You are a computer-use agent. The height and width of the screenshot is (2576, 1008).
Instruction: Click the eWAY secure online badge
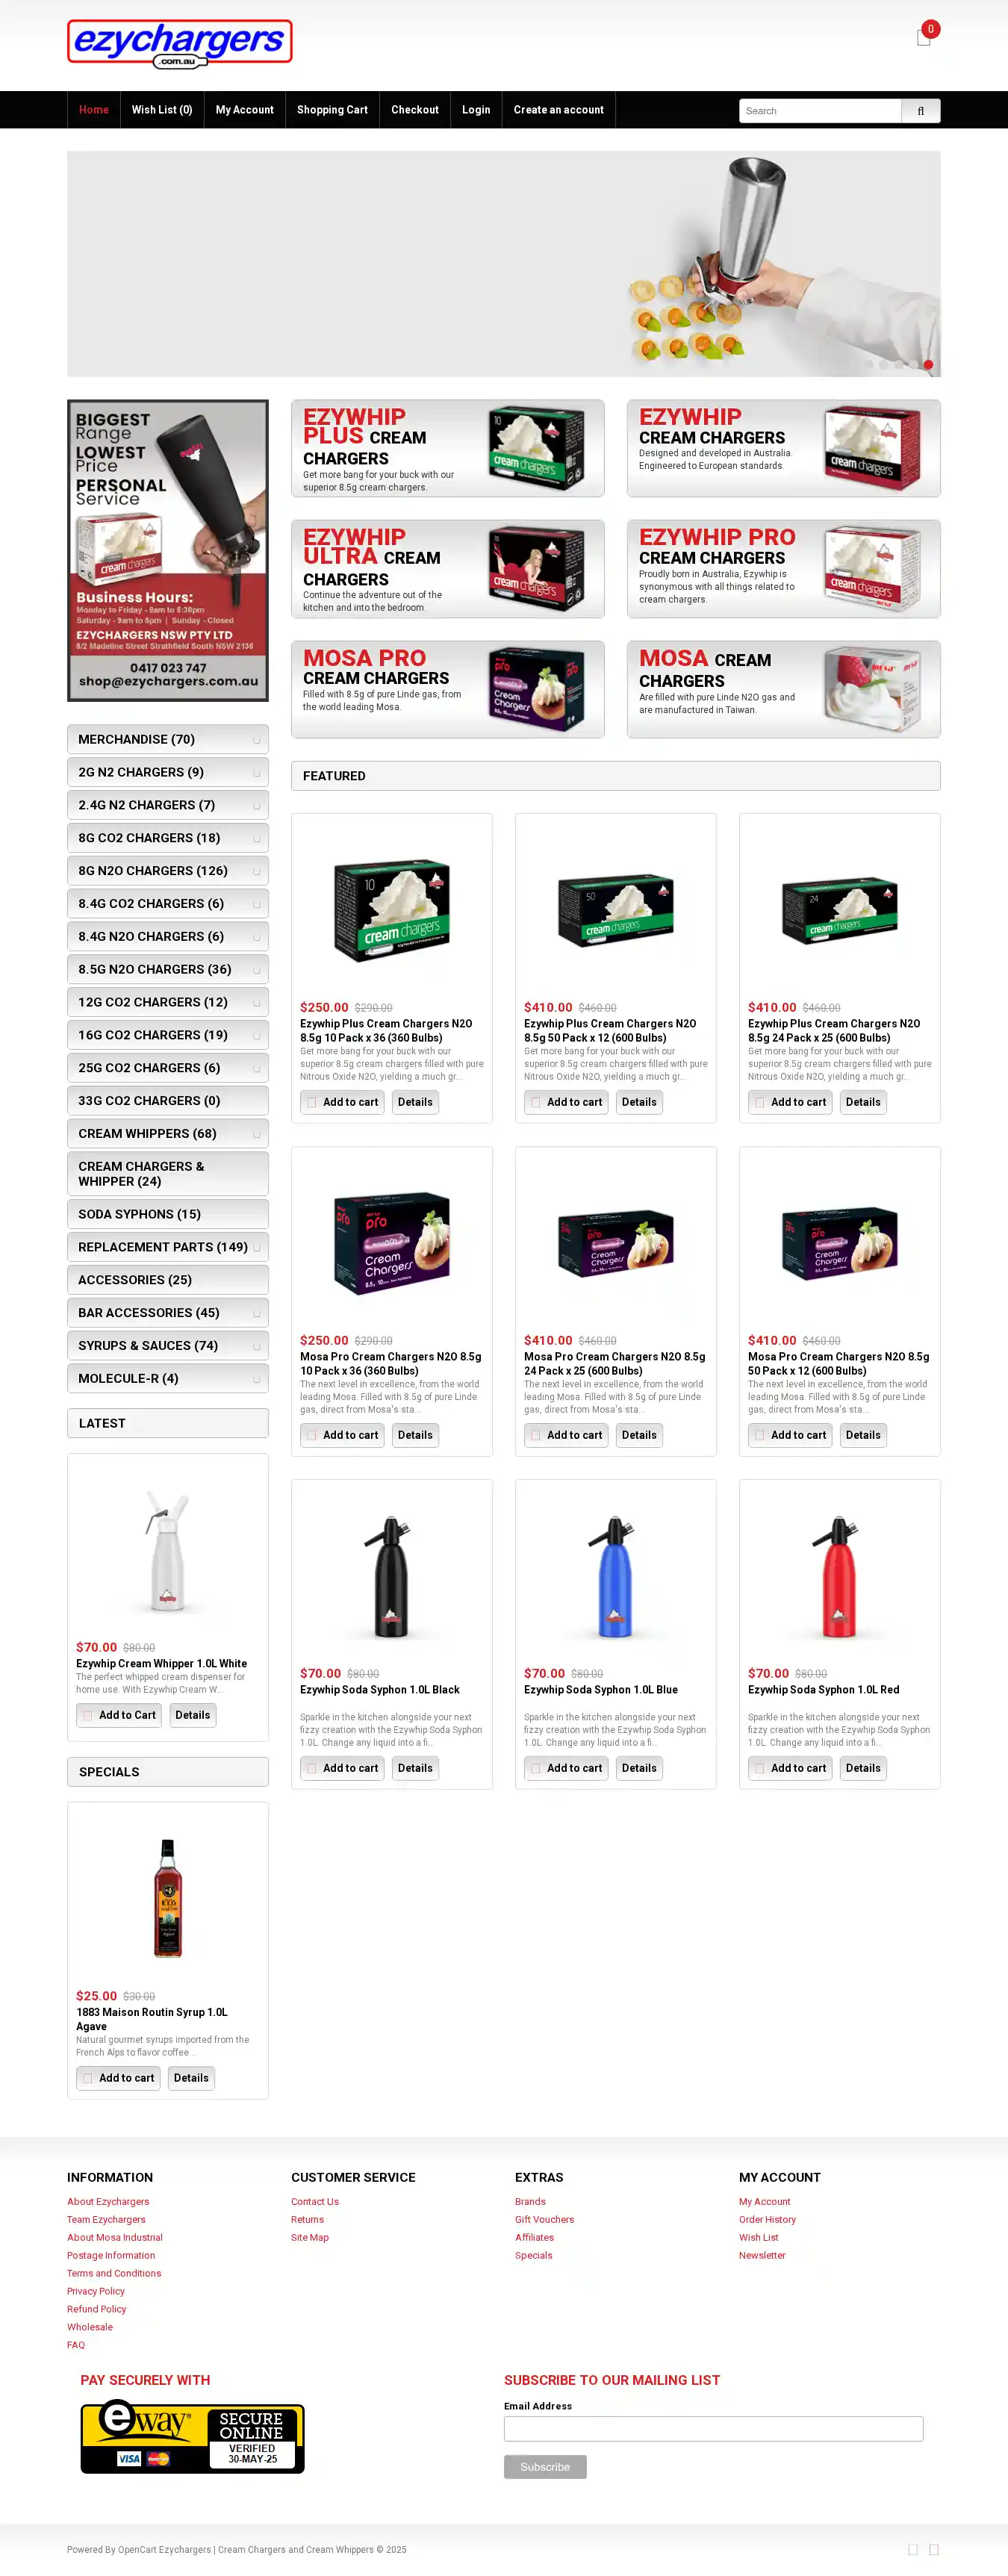[x=193, y=2437]
